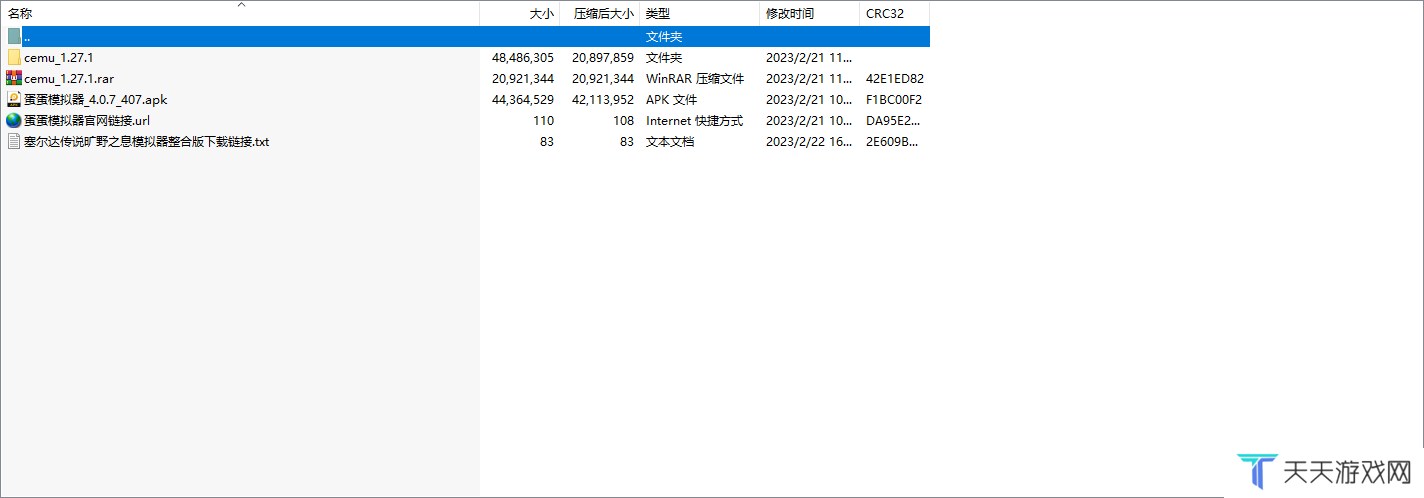Click the CRC32 value F1BC00F2
The image size is (1424, 498).
pos(894,99)
